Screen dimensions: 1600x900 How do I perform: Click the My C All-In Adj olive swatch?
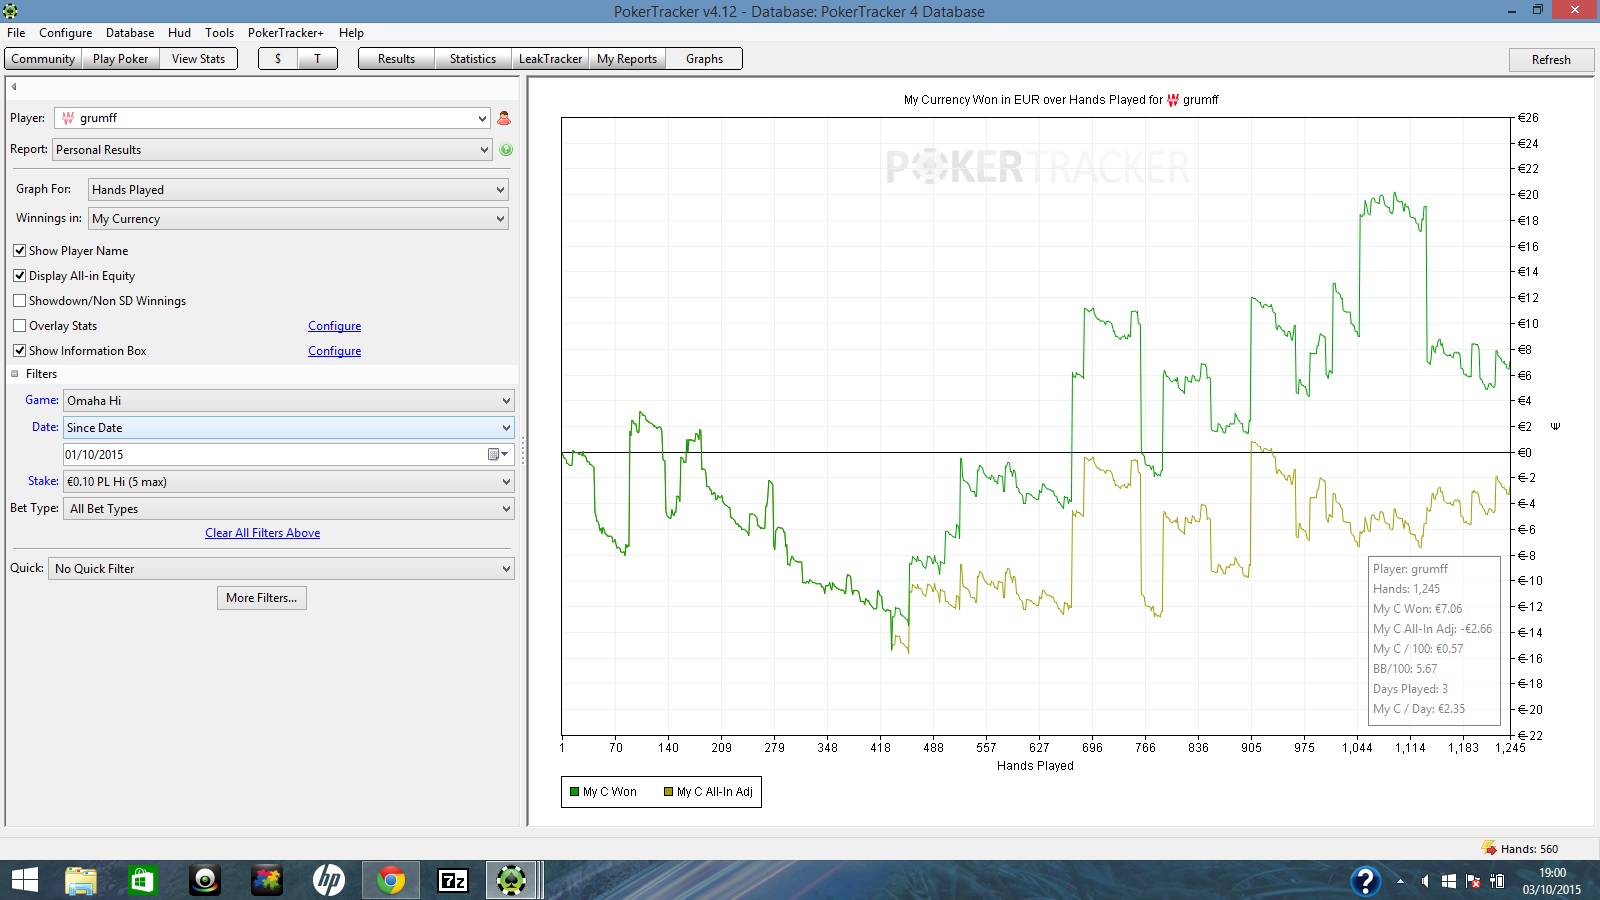point(669,792)
